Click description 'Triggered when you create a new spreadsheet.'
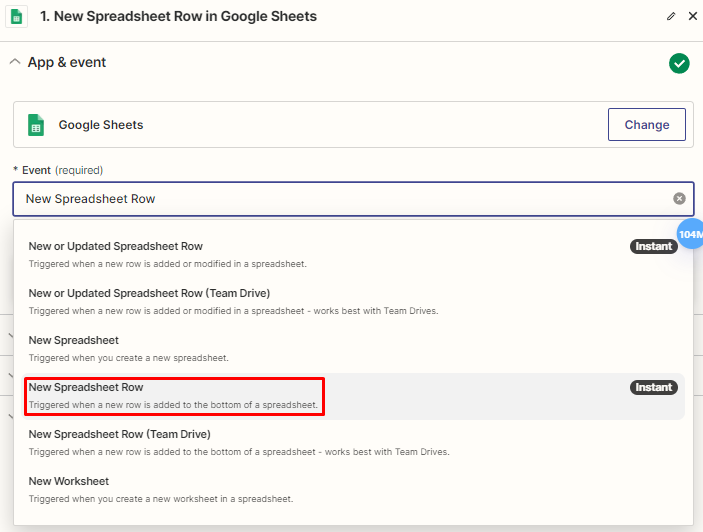The width and height of the screenshot is (703, 532). coord(129,358)
